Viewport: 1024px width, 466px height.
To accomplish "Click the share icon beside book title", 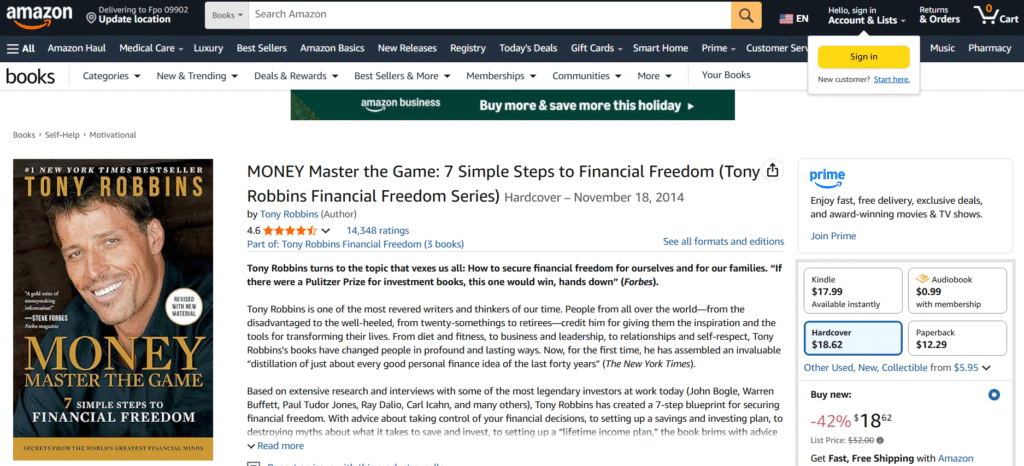I will tap(772, 171).
